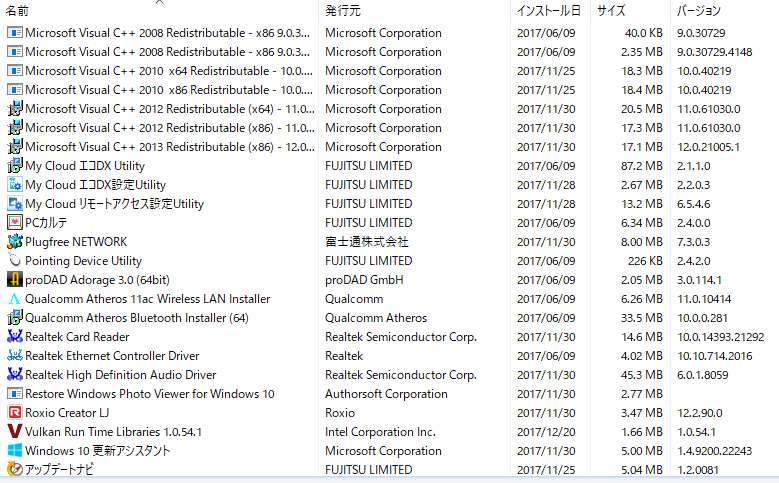Click the Plugfree NETWORK icon
Image resolution: width=779 pixels, height=483 pixels.
15,242
